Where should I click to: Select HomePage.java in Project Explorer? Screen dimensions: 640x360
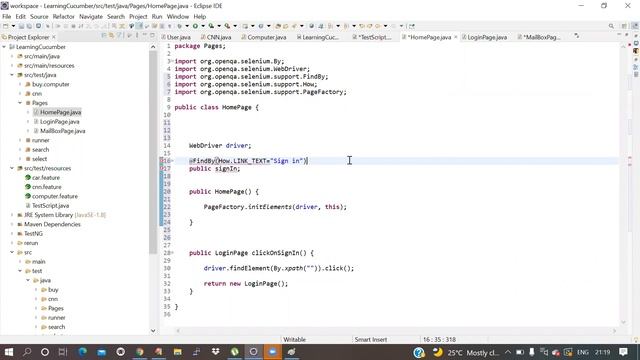click(60, 112)
